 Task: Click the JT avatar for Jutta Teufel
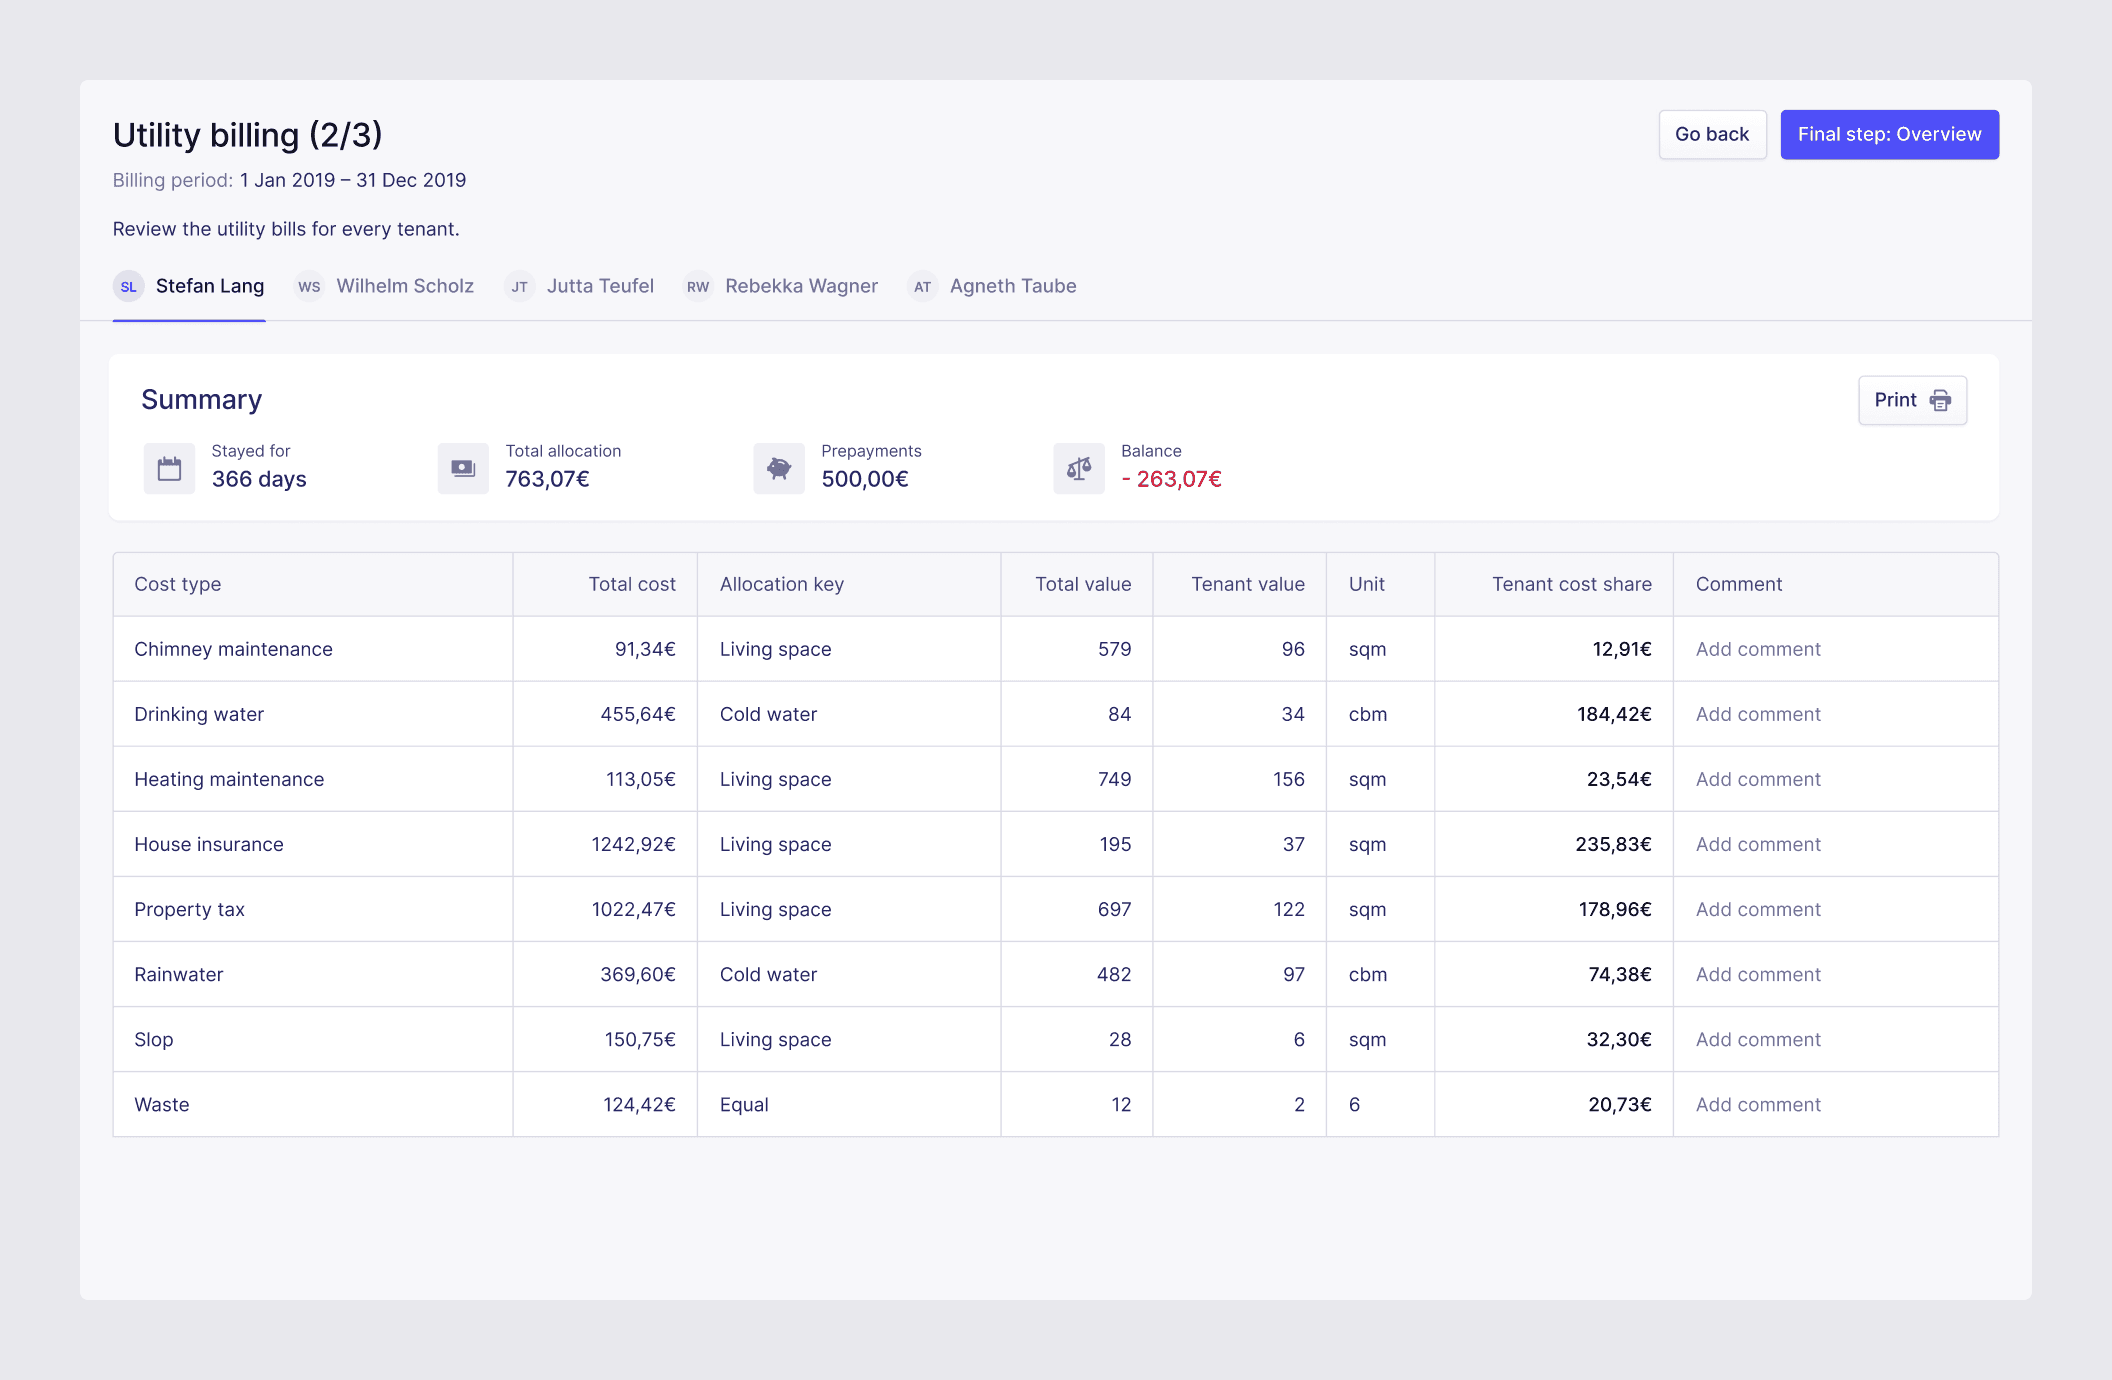pyautogui.click(x=519, y=286)
